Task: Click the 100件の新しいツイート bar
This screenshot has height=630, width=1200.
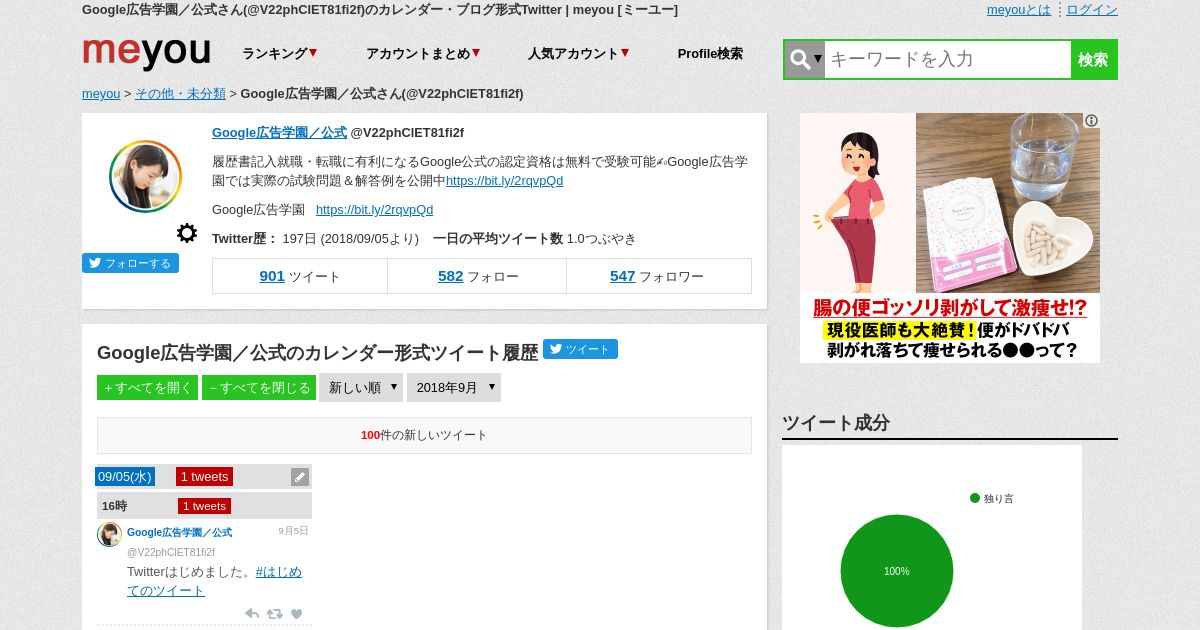Action: coord(424,435)
